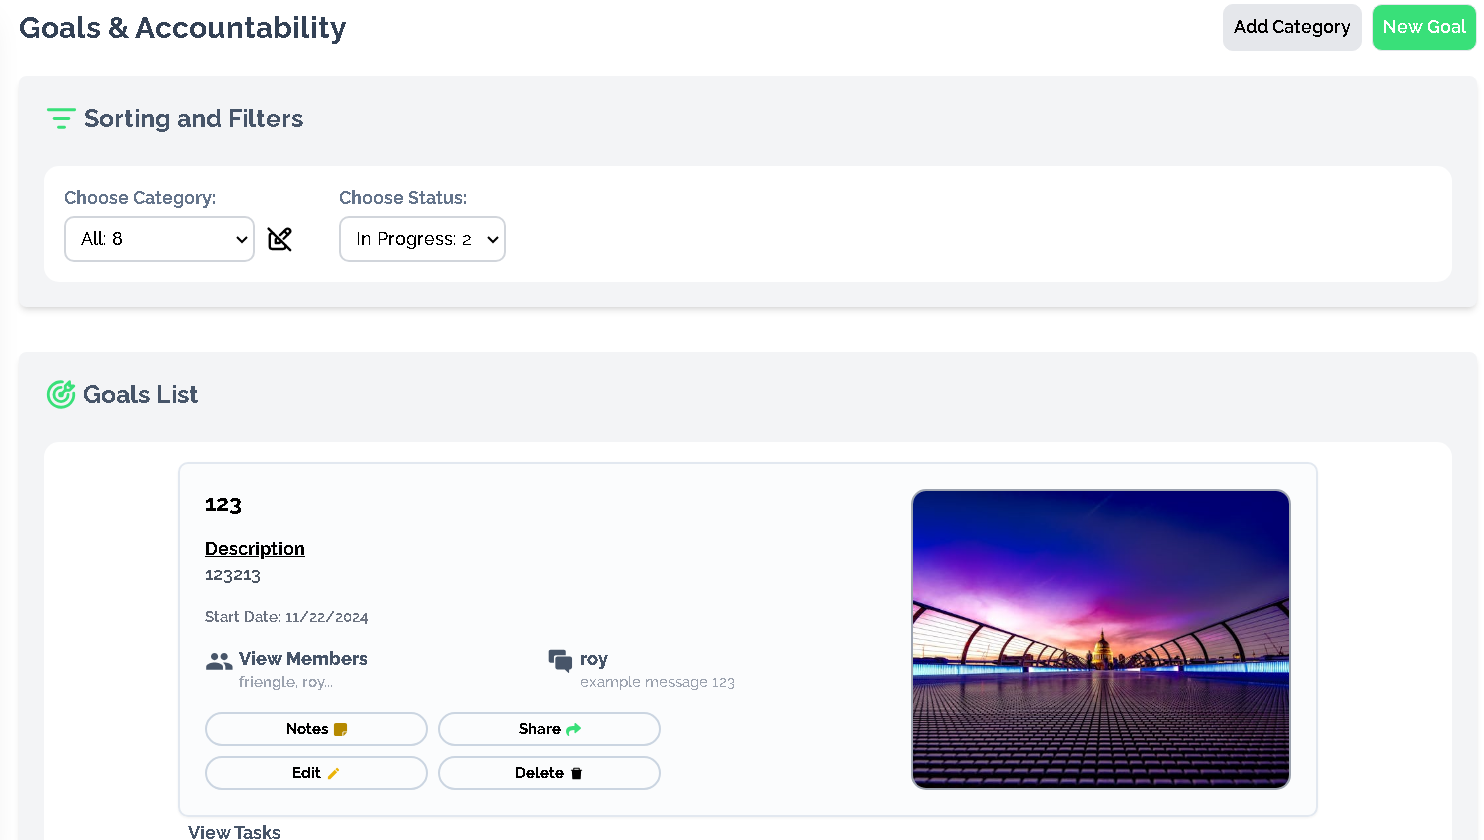The width and height of the screenshot is (1484, 840).
Task: Click the goal title 123
Action: 223,505
